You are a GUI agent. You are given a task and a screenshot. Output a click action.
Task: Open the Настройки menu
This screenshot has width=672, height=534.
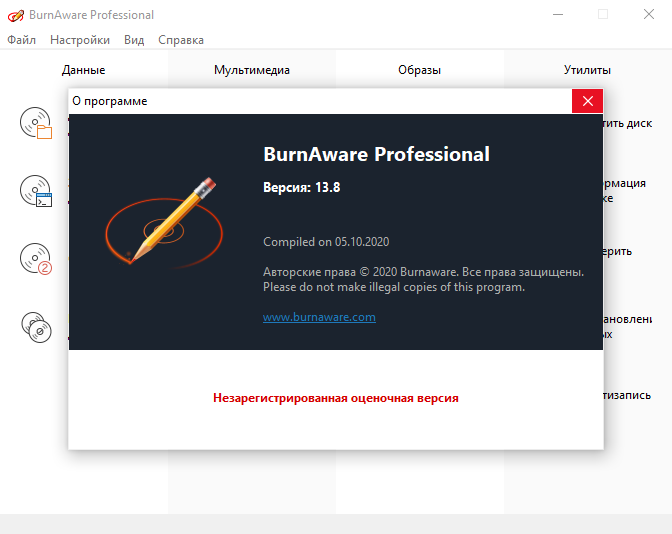pyautogui.click(x=80, y=40)
